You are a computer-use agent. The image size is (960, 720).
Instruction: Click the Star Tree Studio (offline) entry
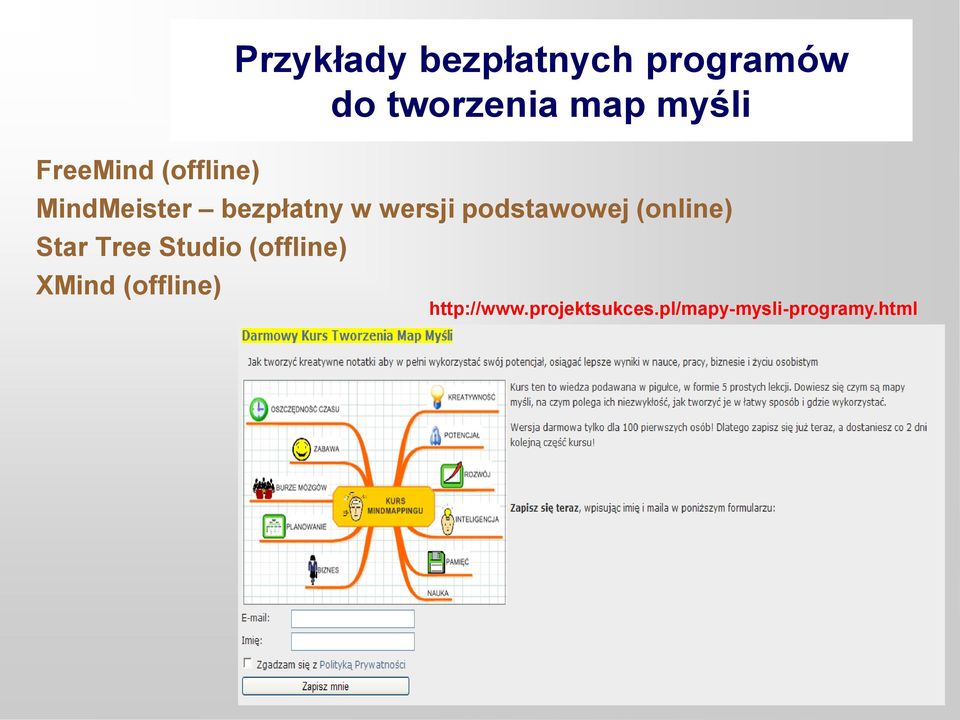pyautogui.click(x=192, y=247)
